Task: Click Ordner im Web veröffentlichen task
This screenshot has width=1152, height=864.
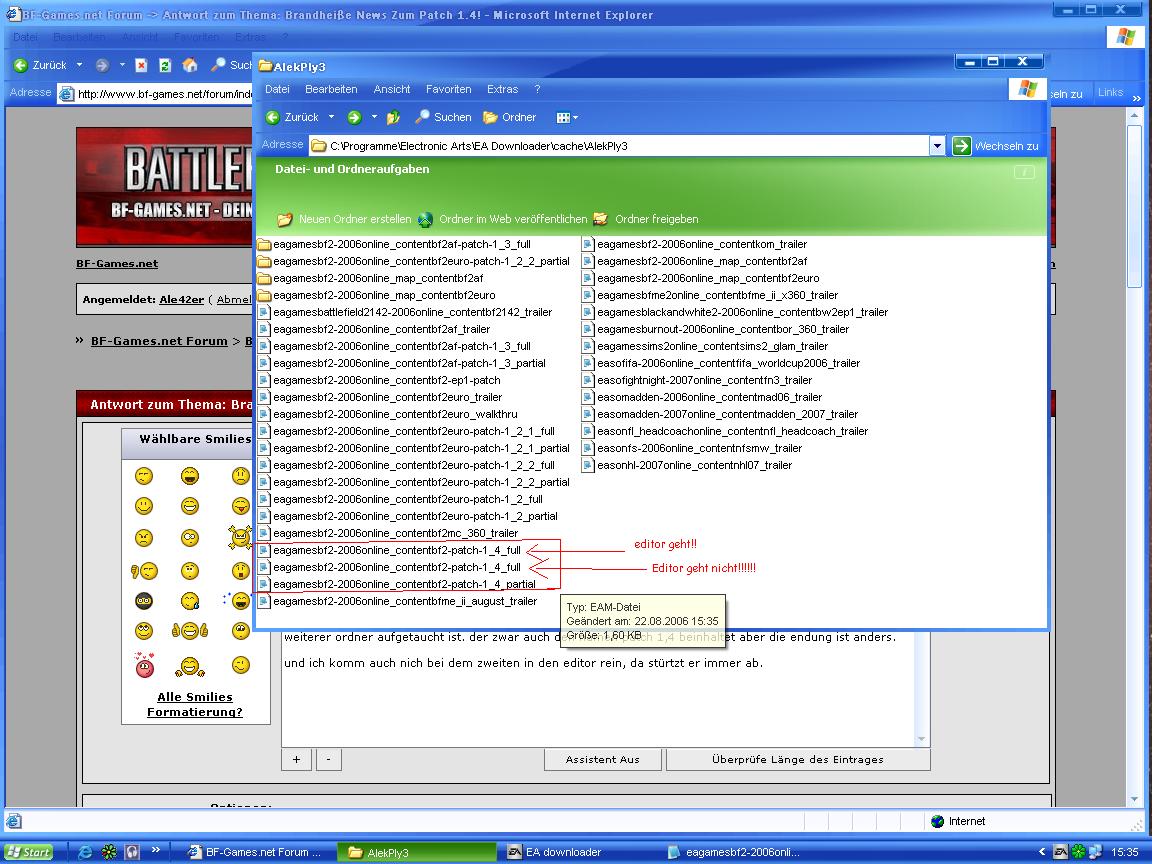Action: tap(503, 219)
